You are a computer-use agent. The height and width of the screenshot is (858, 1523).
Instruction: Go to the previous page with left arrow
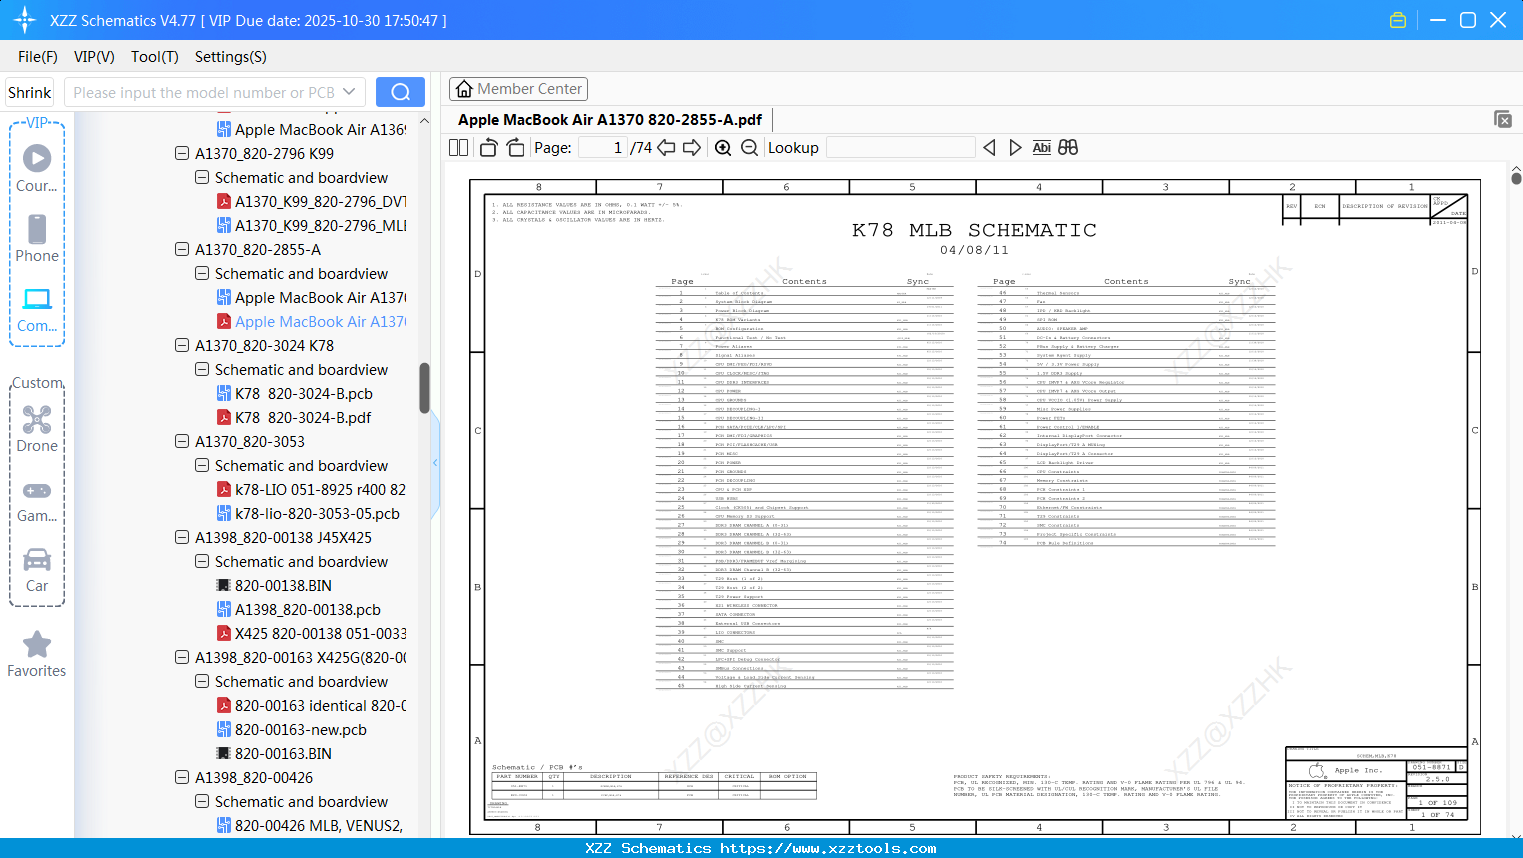(666, 148)
